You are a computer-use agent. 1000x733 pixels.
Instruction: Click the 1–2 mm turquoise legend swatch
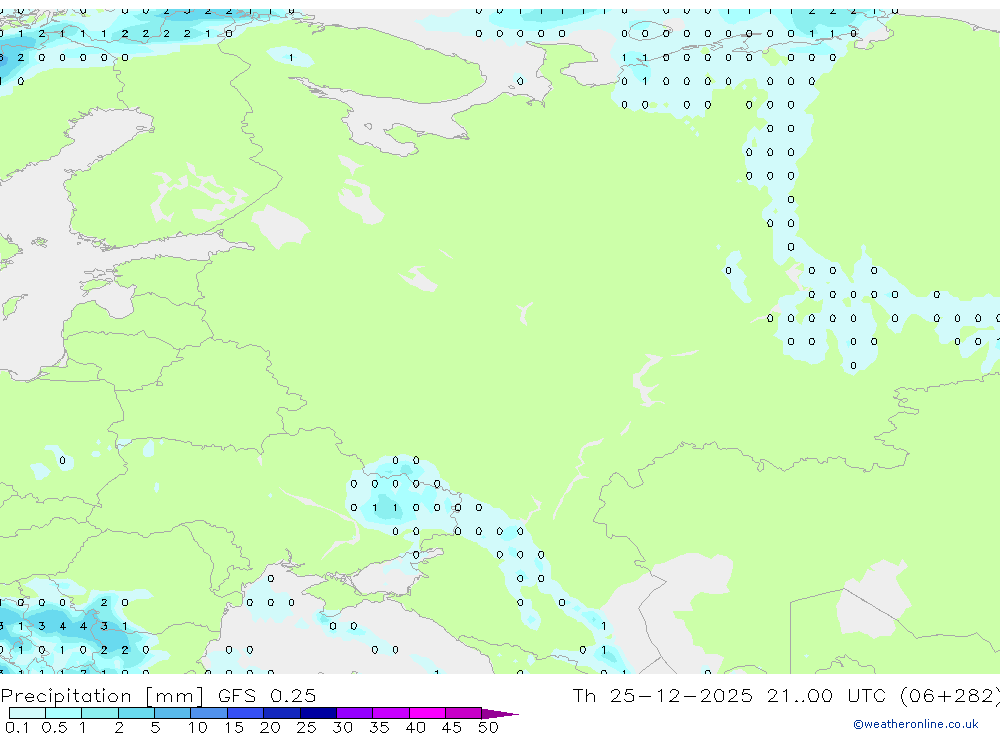(x=100, y=713)
